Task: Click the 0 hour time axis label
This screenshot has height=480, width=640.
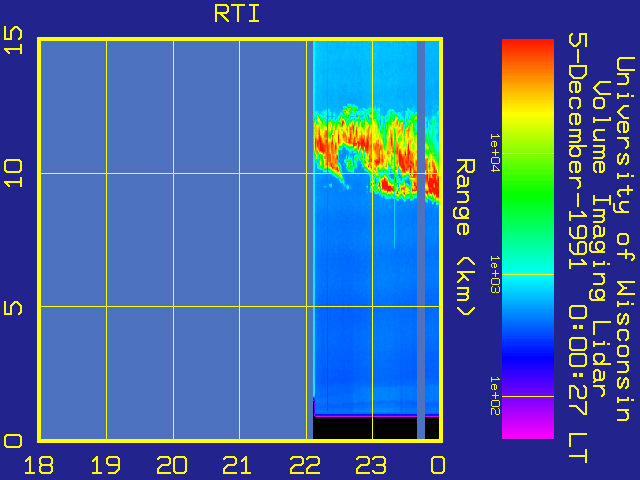Action: click(438, 465)
